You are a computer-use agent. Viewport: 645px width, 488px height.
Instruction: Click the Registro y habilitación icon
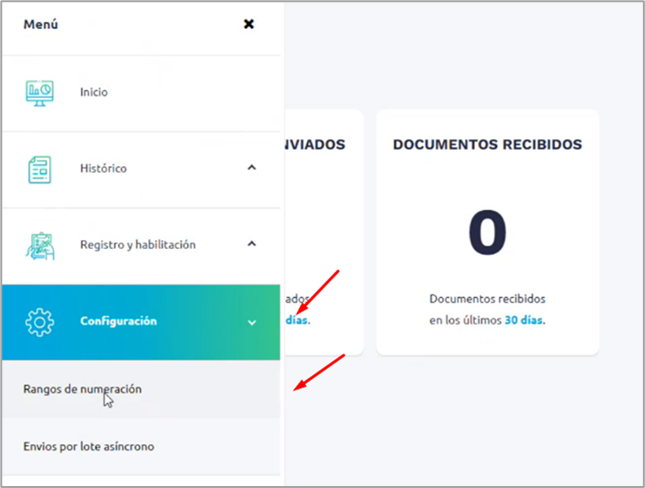coord(40,245)
